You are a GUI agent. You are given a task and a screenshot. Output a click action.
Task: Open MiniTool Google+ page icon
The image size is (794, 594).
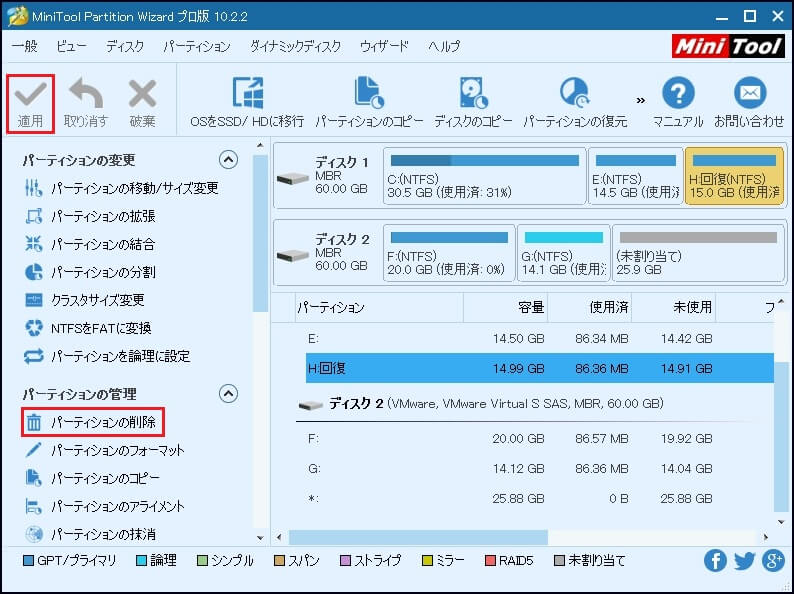tap(774, 561)
